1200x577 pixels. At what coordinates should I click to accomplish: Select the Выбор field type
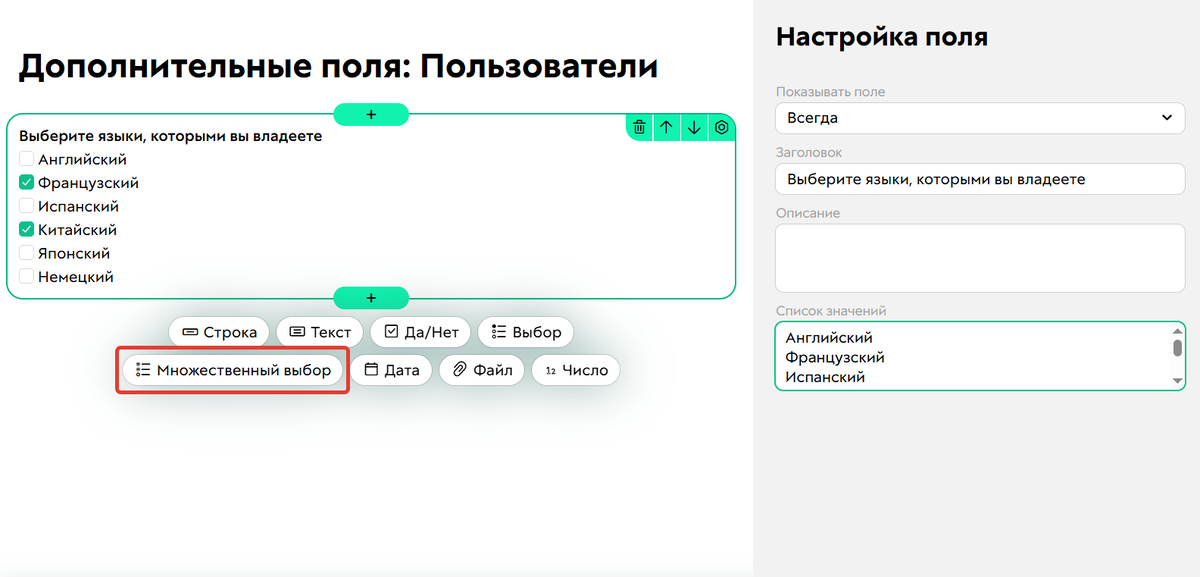pos(525,331)
